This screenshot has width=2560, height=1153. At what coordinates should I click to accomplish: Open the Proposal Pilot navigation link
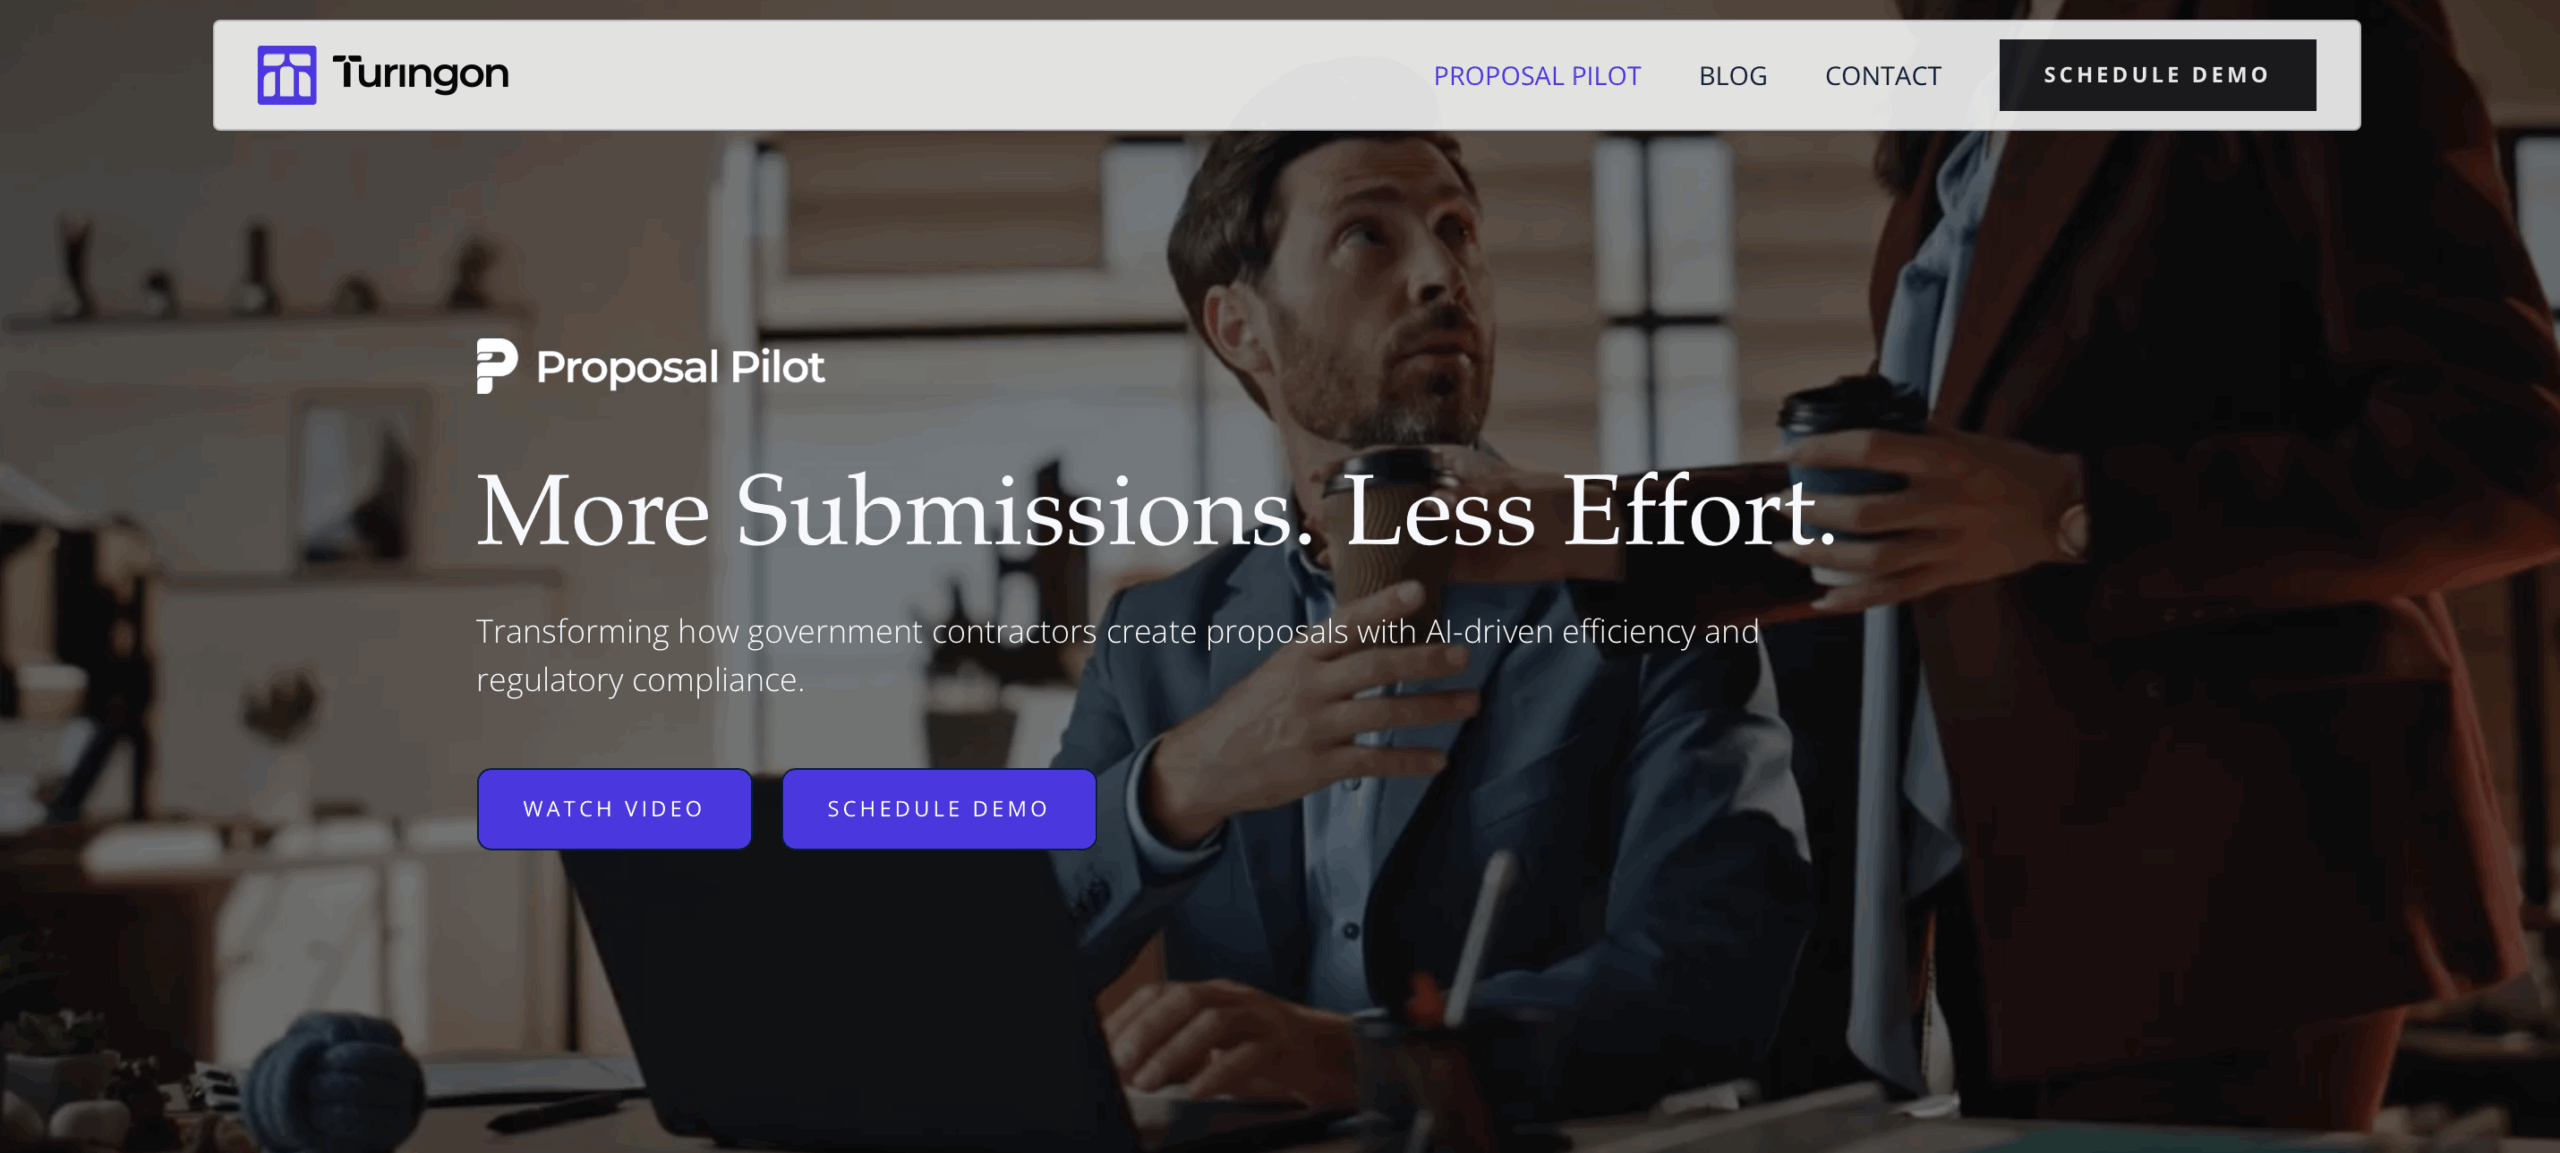point(1537,76)
